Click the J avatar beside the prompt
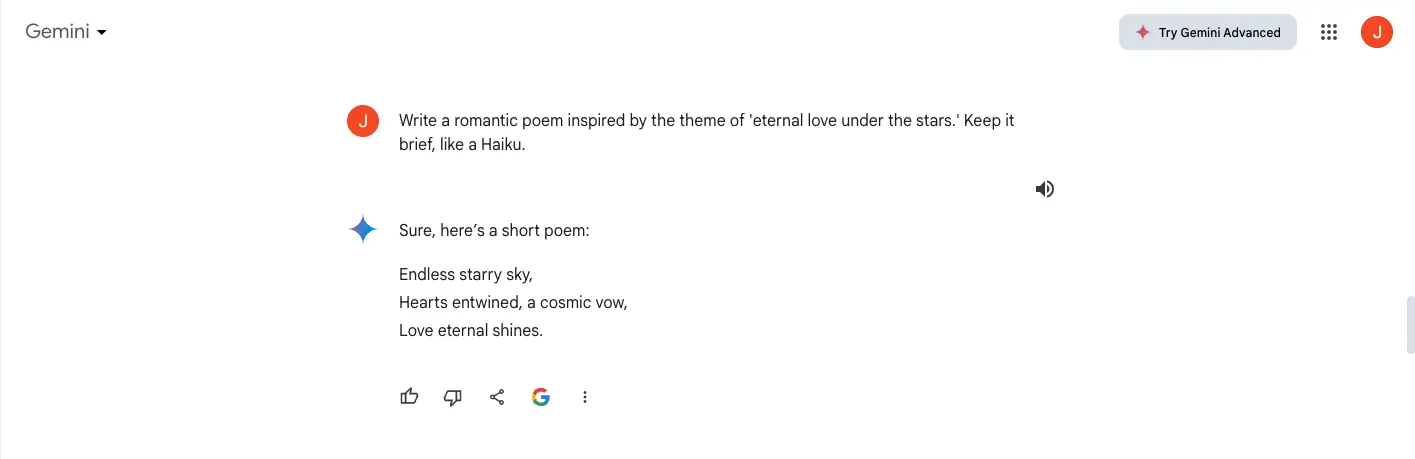 coord(363,121)
